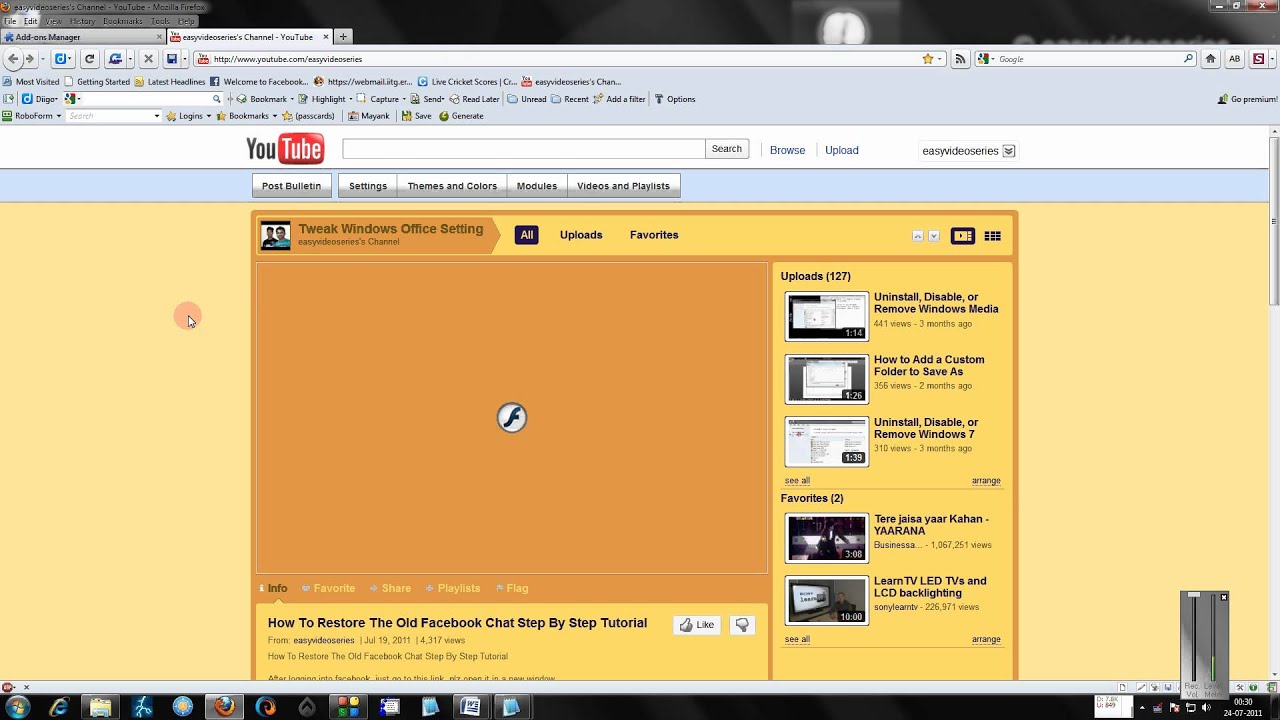Click the Stop loading X toolbar button
The width and height of the screenshot is (1280, 720).
click(x=148, y=59)
